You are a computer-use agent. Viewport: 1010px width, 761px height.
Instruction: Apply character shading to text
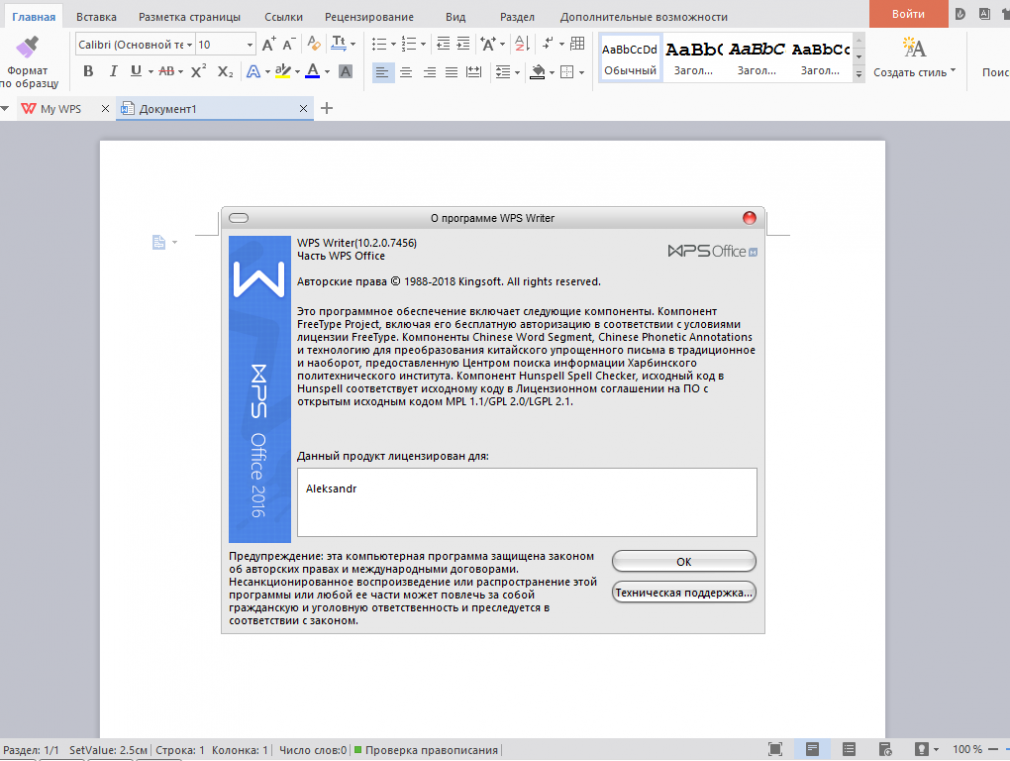345,72
